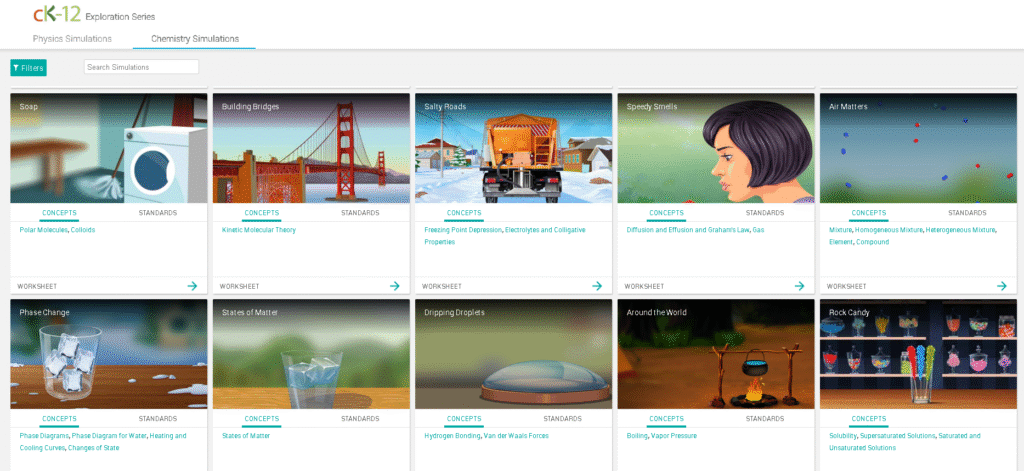Open the Homogeneous Mixture concept link
Screen dimensions: 1024x471
889,230
